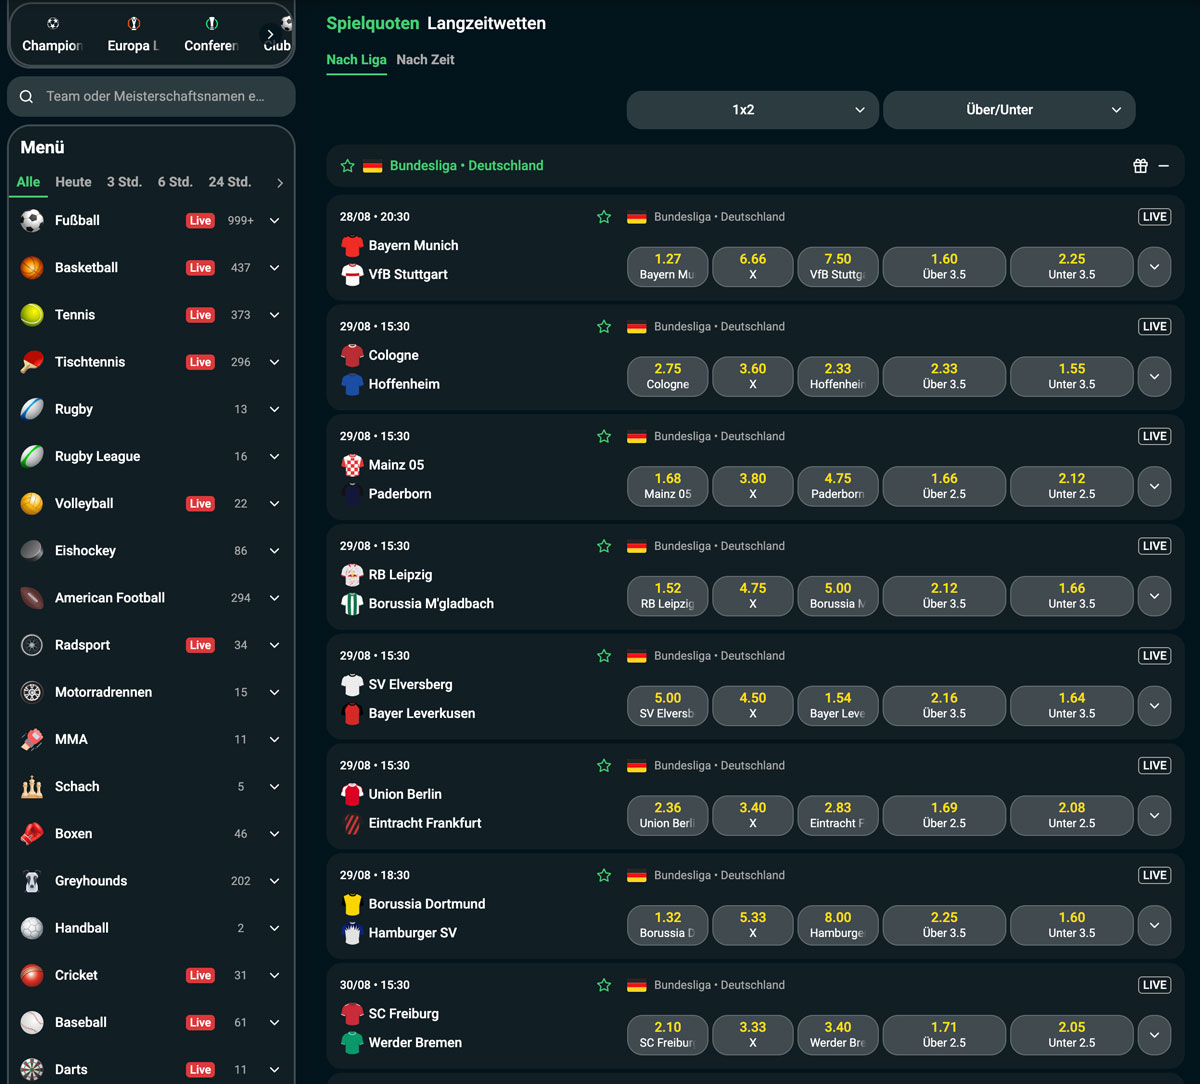Switch to Langzeitwetten tab

(486, 23)
